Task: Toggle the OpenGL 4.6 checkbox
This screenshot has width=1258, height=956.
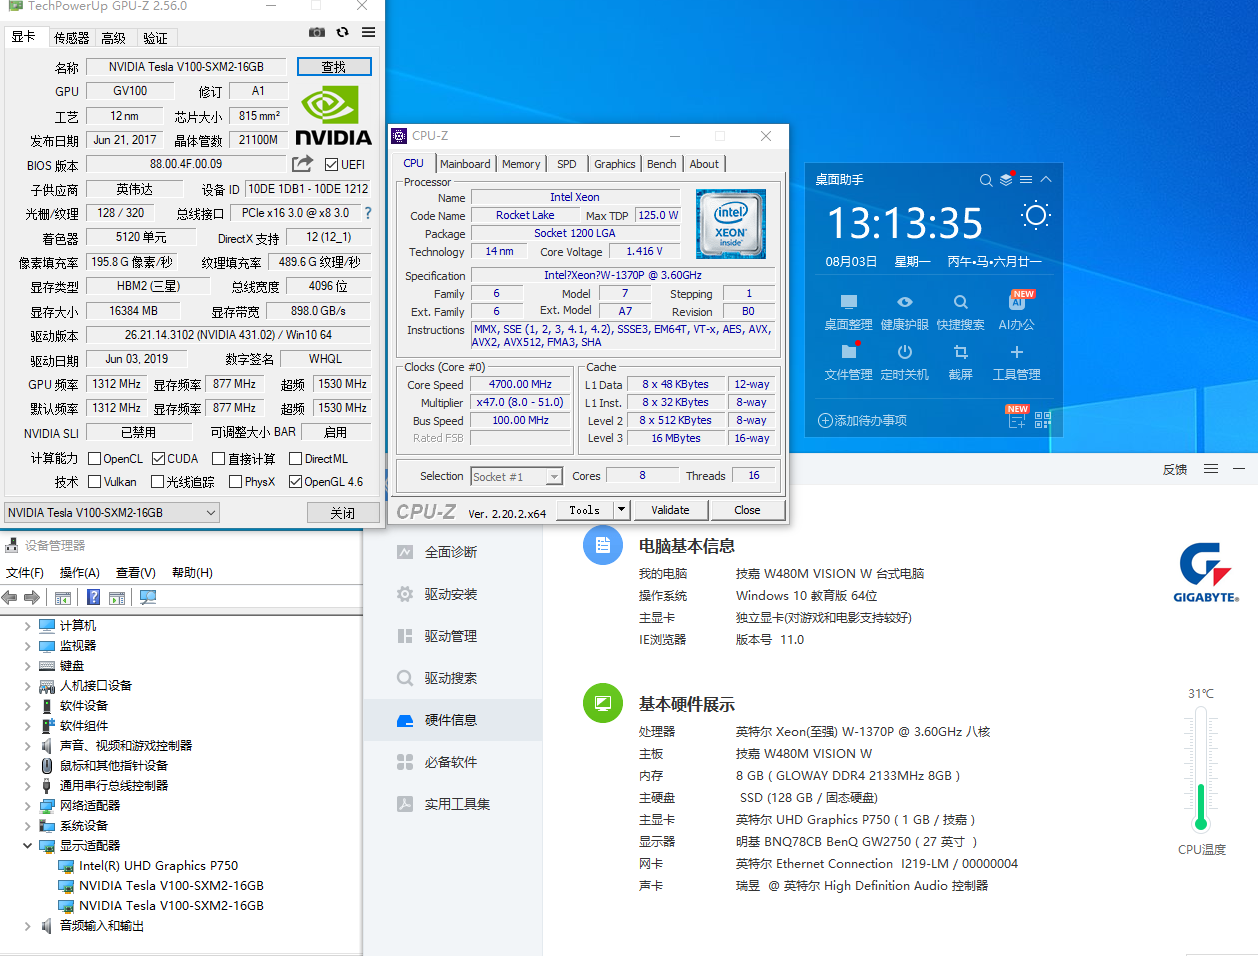Action: tap(296, 482)
